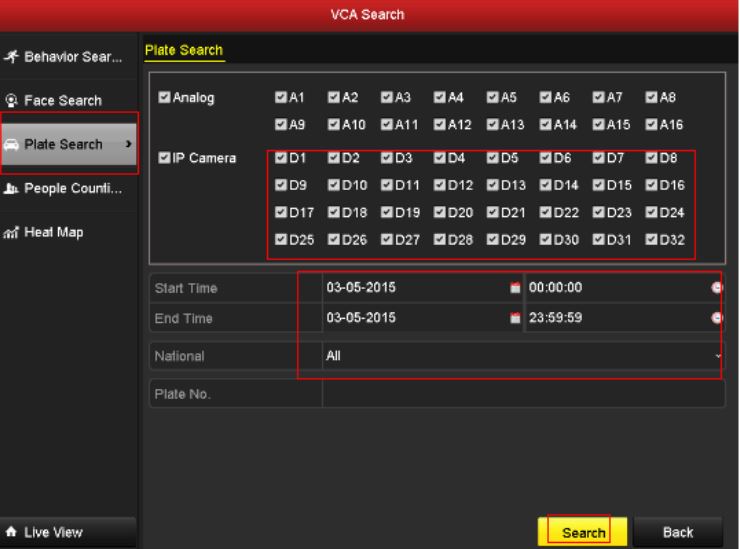Open People Counting menu item
This screenshot has width=740, height=549.
point(68,188)
